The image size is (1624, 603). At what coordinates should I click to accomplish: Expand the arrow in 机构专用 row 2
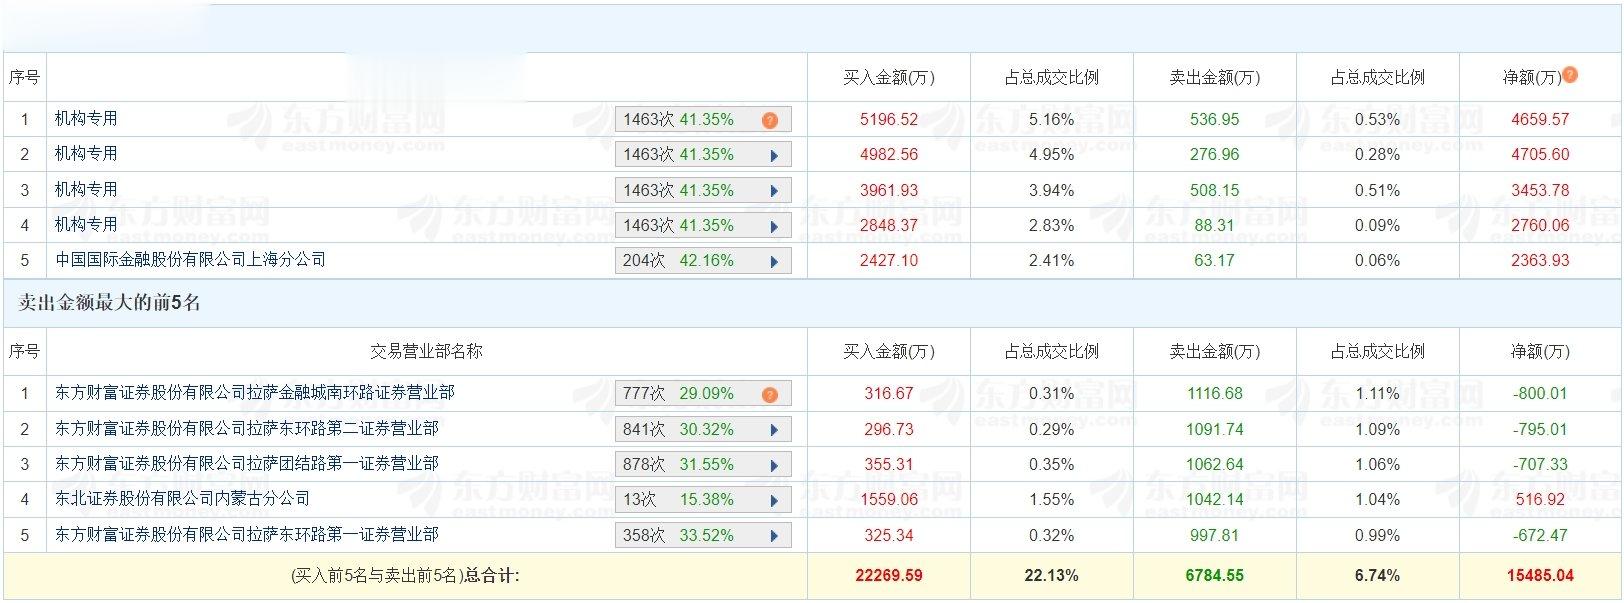click(774, 155)
